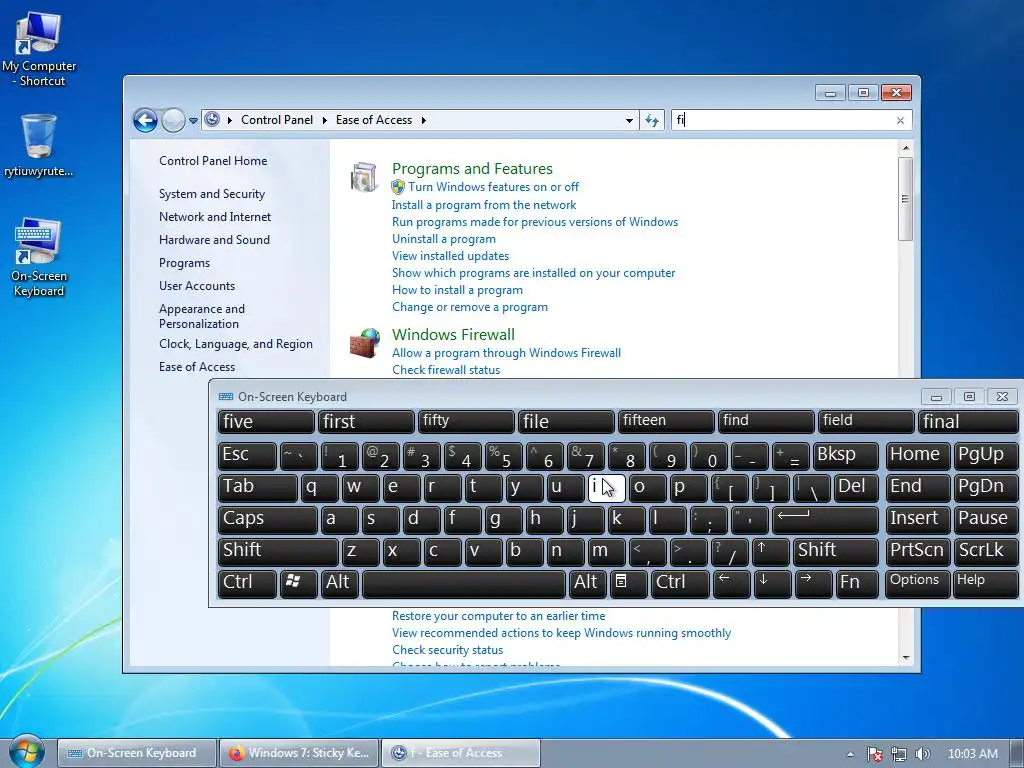Click the network icon in system tray
1024x768 pixels.
coord(899,754)
